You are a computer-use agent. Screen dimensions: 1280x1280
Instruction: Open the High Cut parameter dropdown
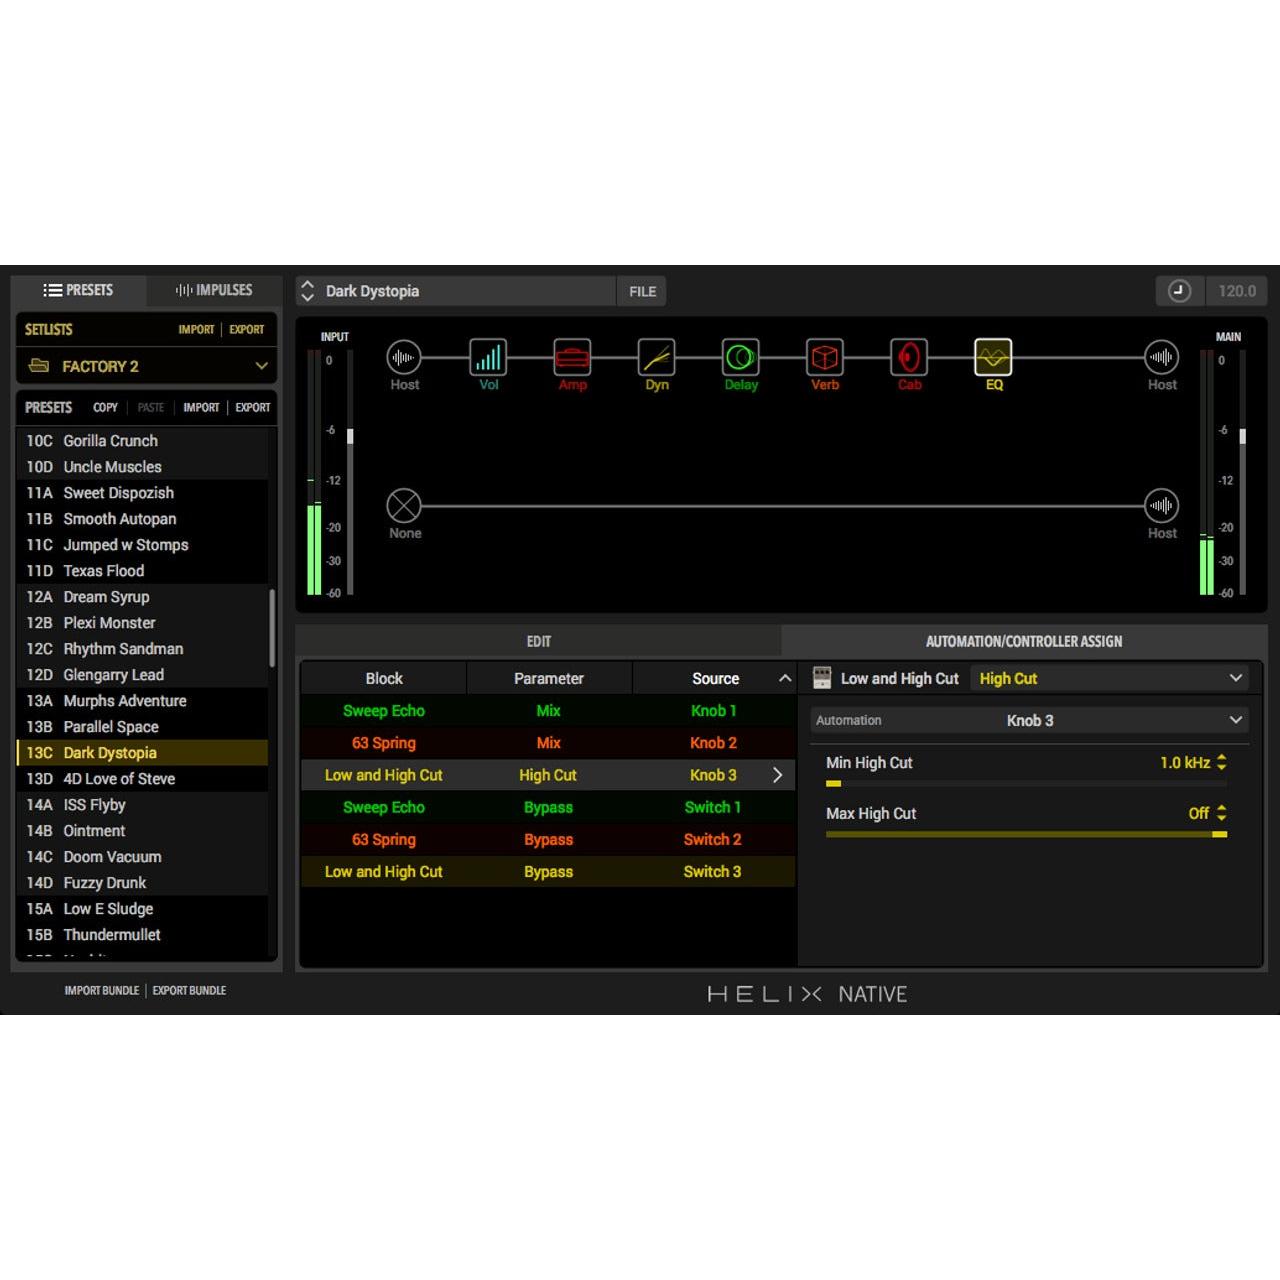click(1110, 678)
